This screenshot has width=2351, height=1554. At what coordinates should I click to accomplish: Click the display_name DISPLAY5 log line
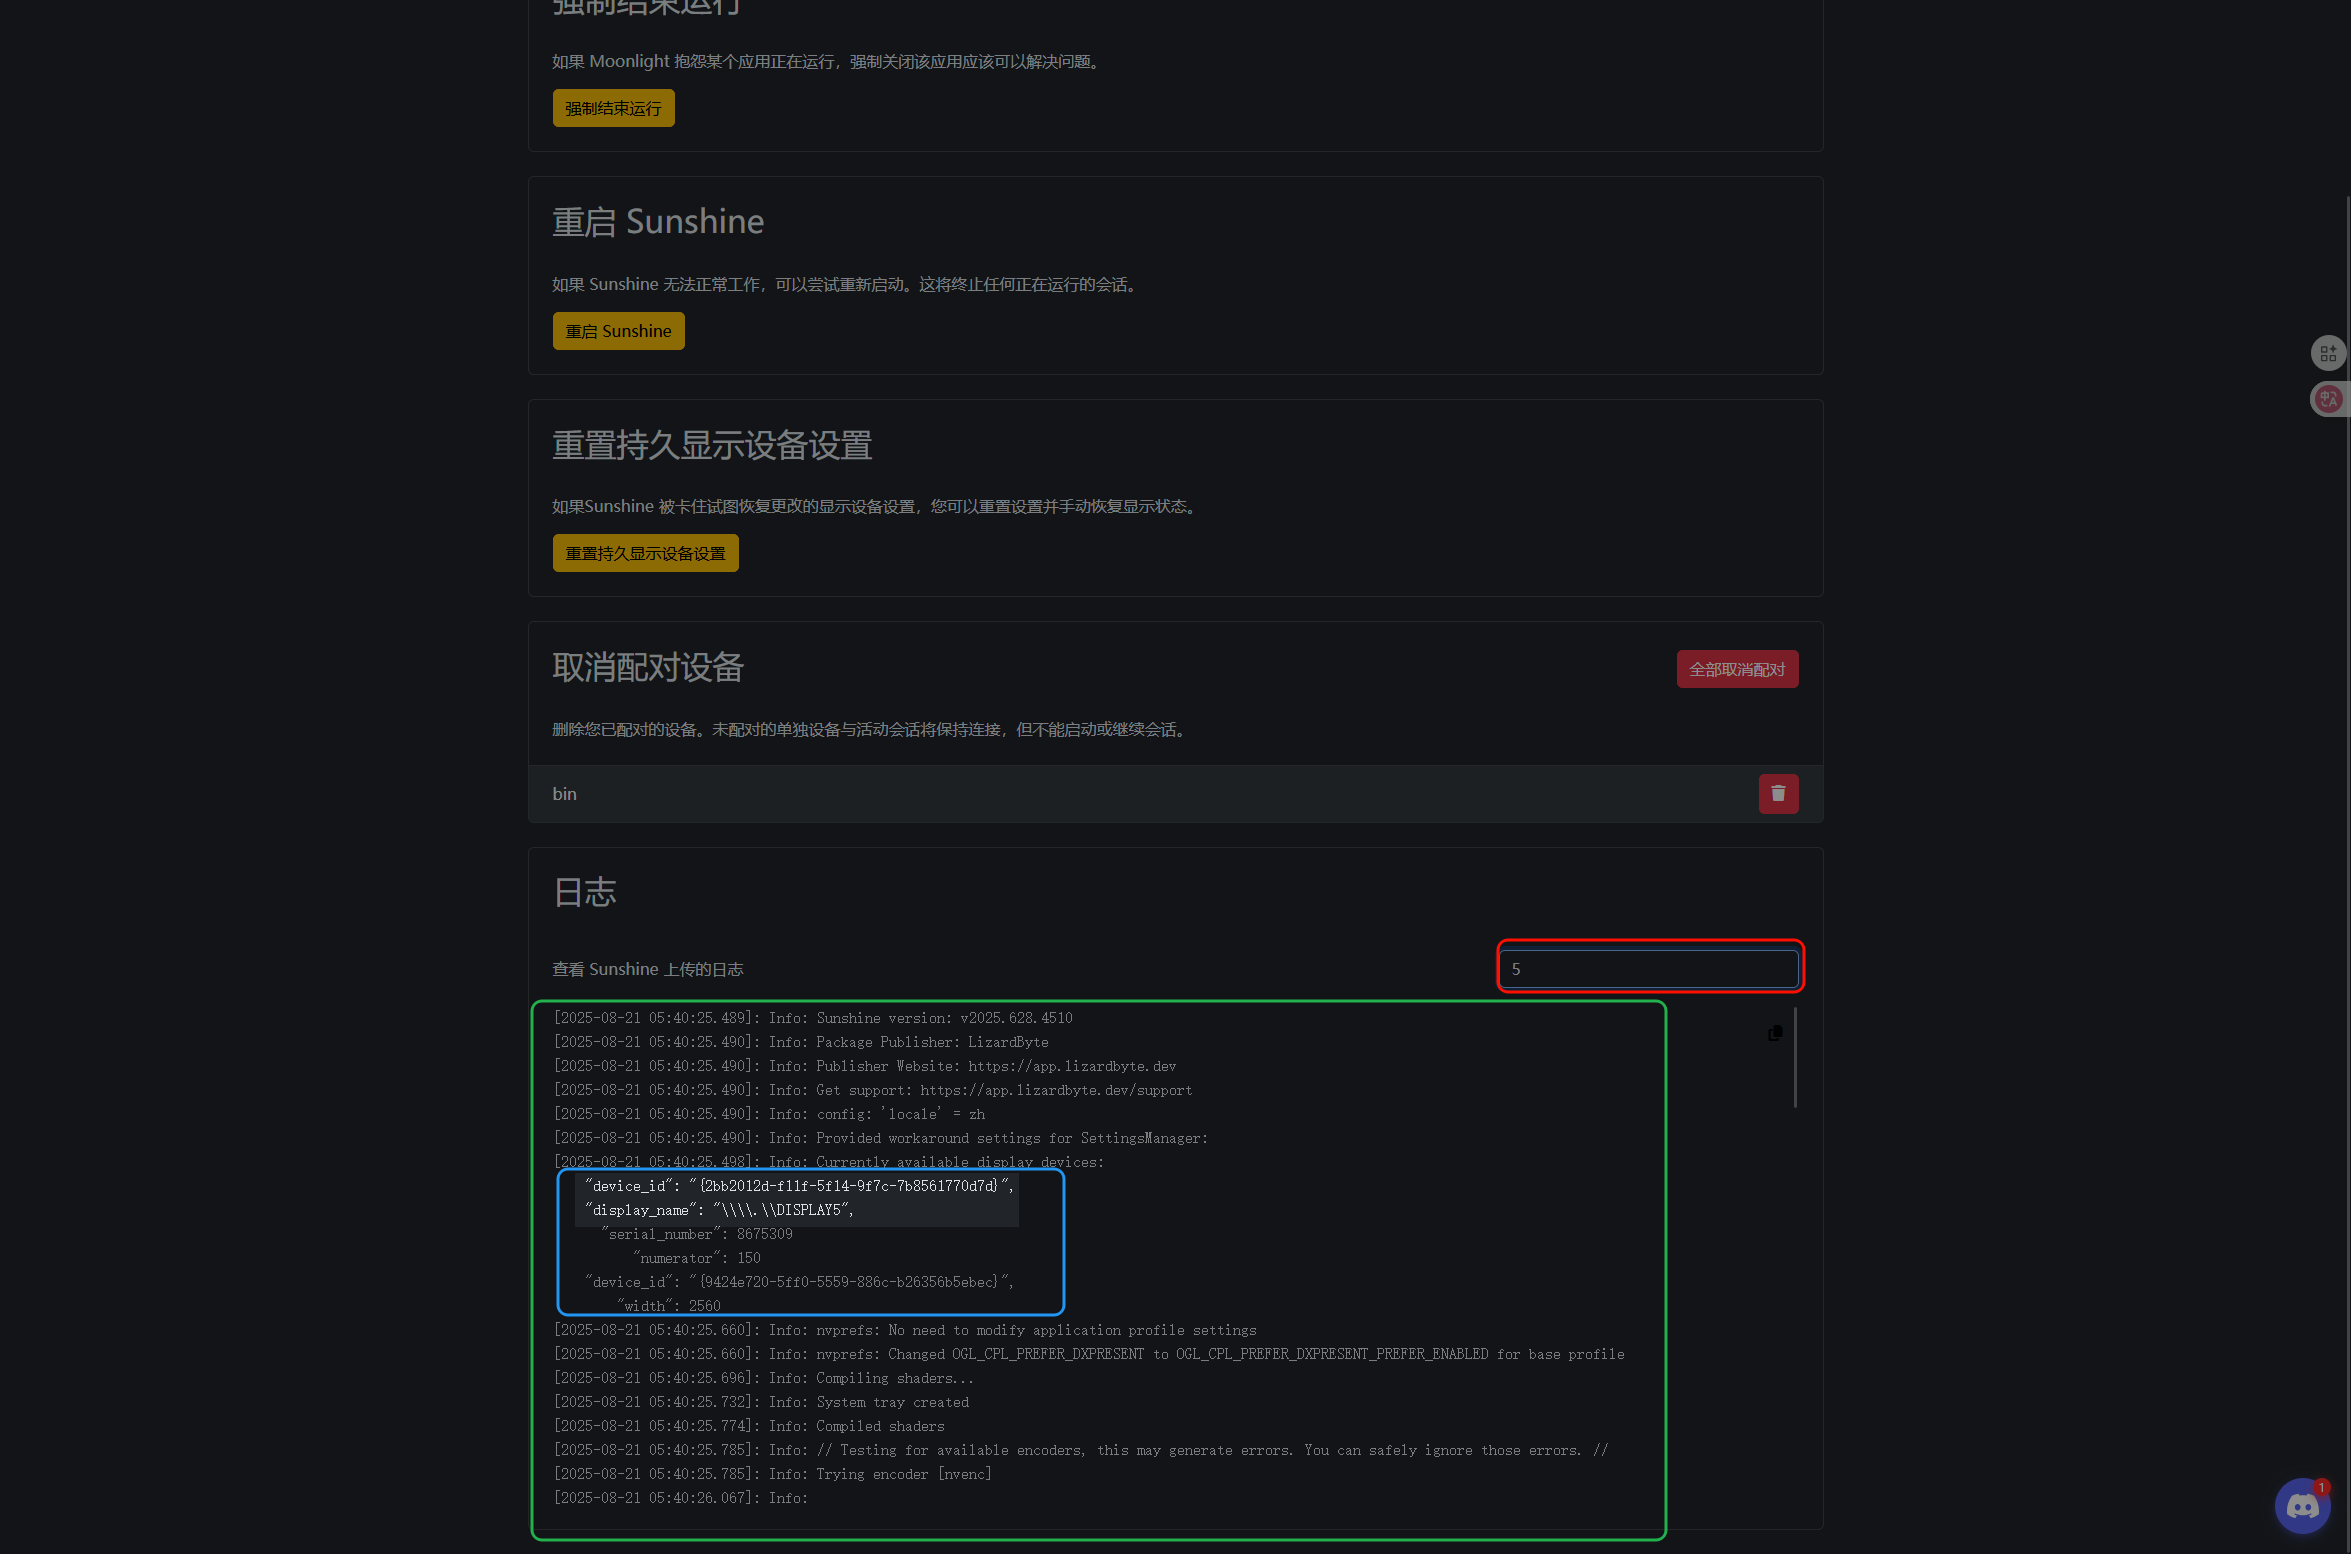coord(718,1210)
